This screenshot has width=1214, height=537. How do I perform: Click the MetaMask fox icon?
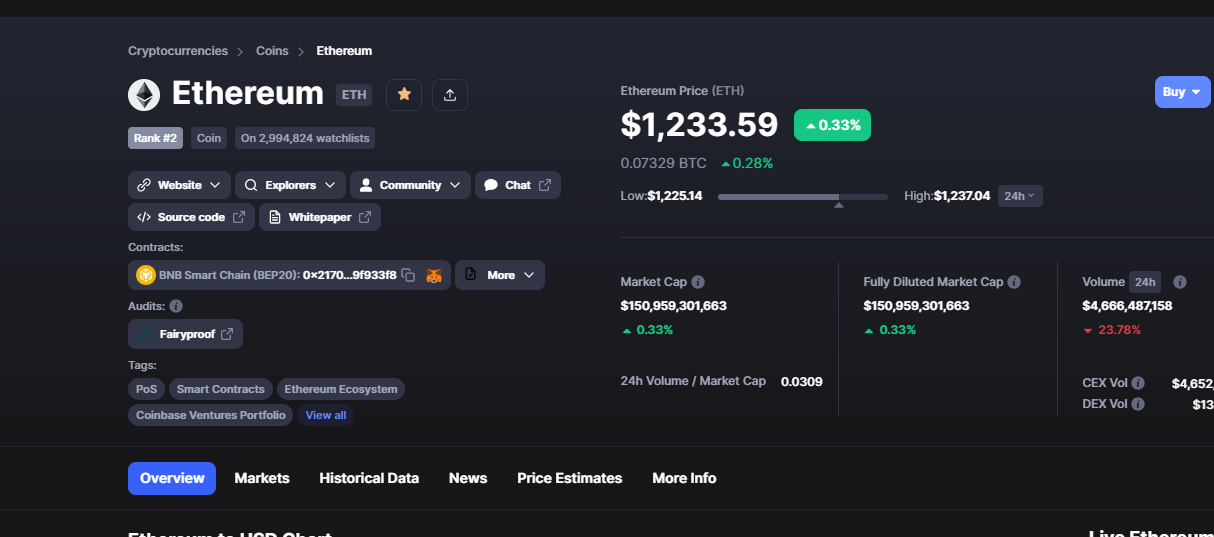(434, 275)
